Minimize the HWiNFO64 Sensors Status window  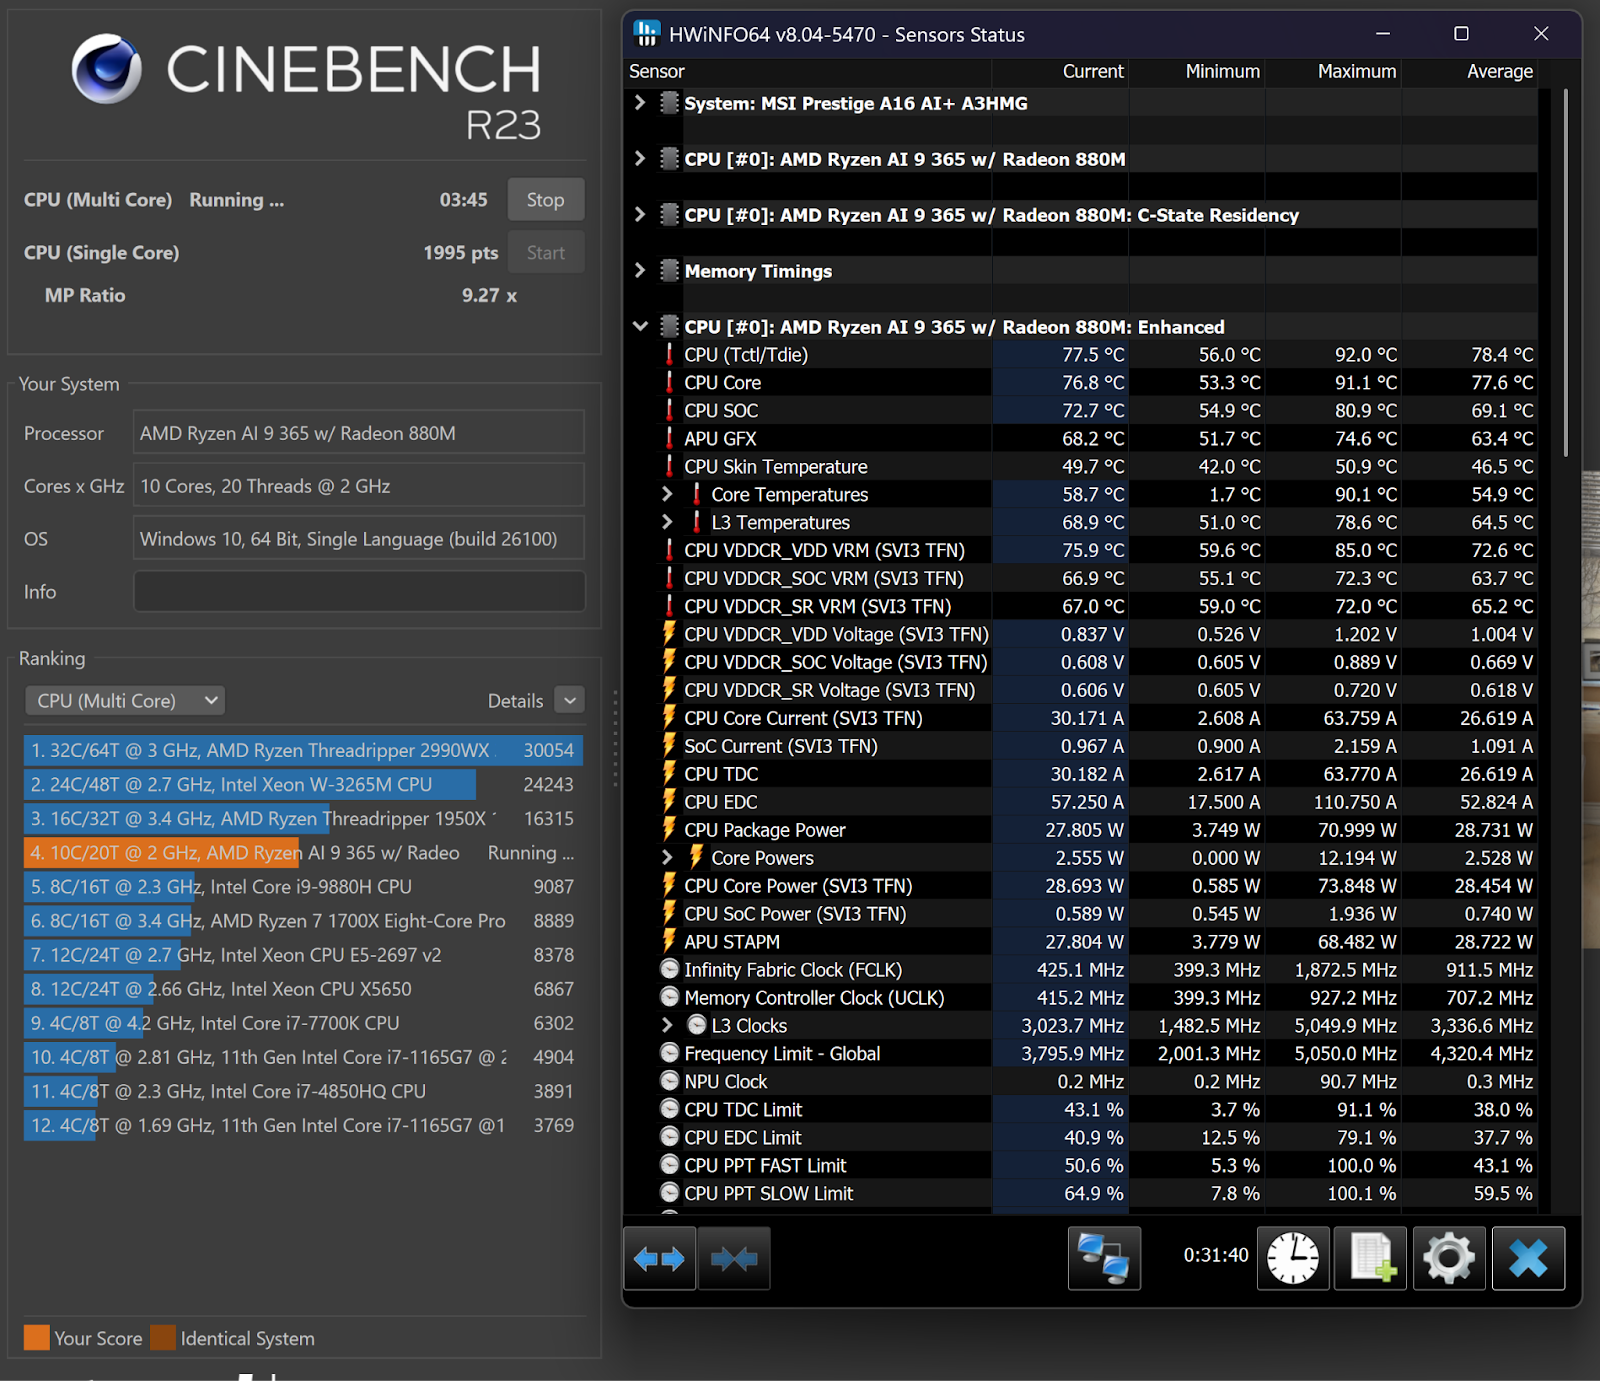coord(1383,34)
